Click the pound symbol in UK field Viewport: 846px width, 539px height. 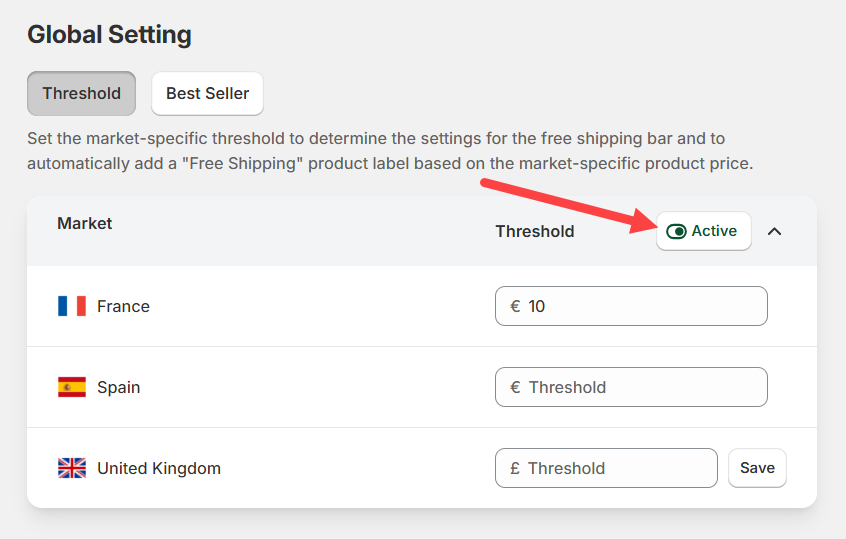pyautogui.click(x=514, y=468)
